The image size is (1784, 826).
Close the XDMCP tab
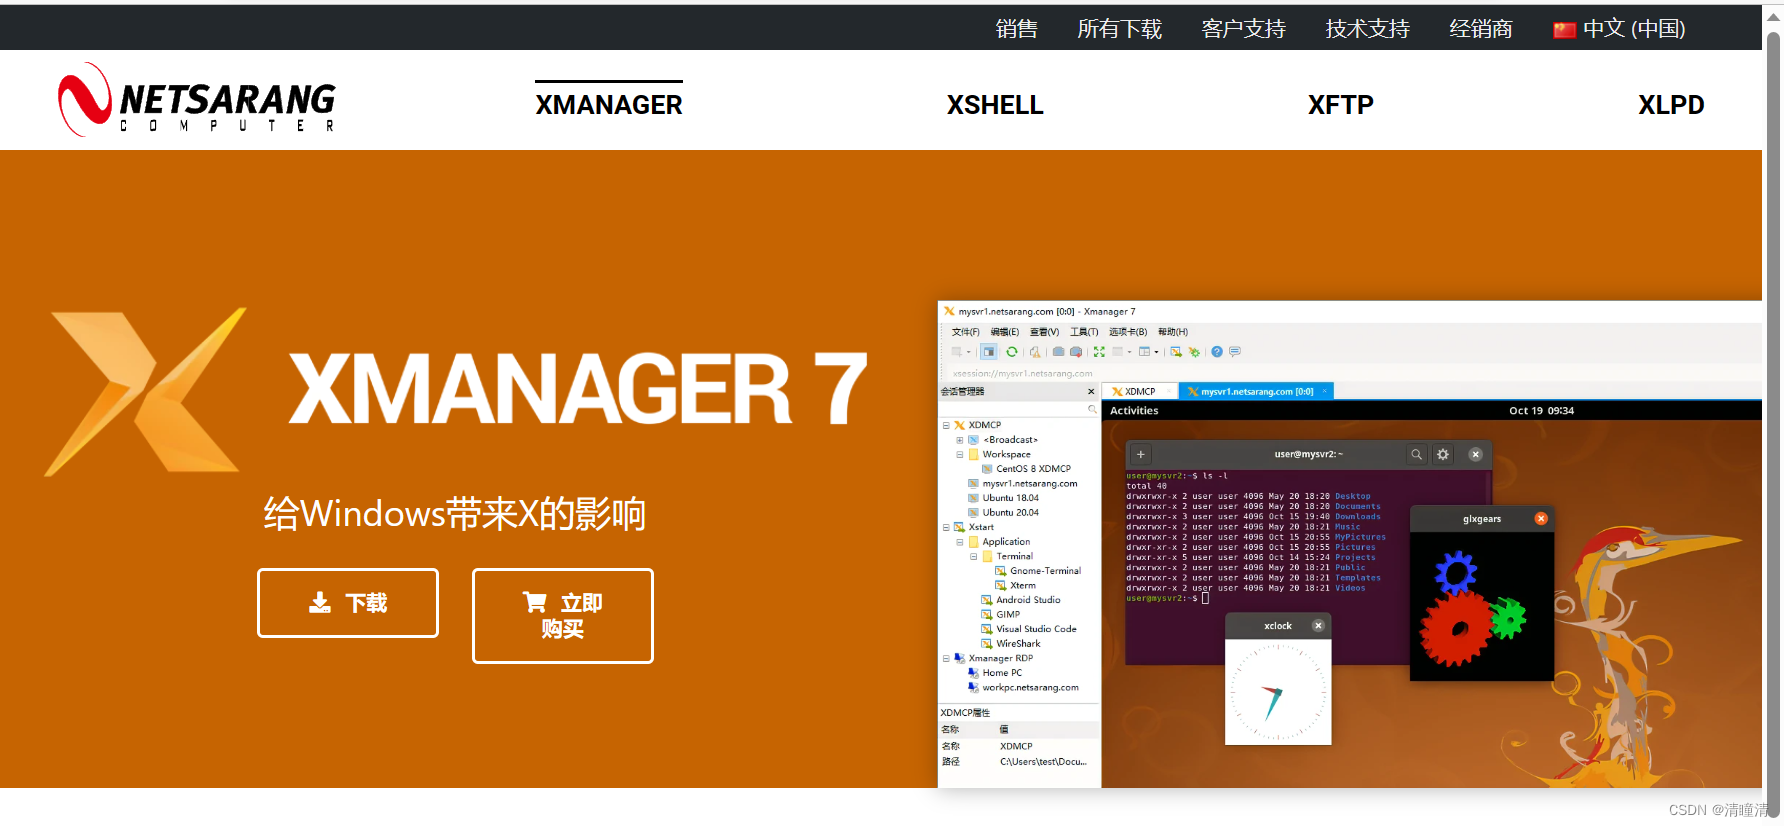click(1168, 392)
